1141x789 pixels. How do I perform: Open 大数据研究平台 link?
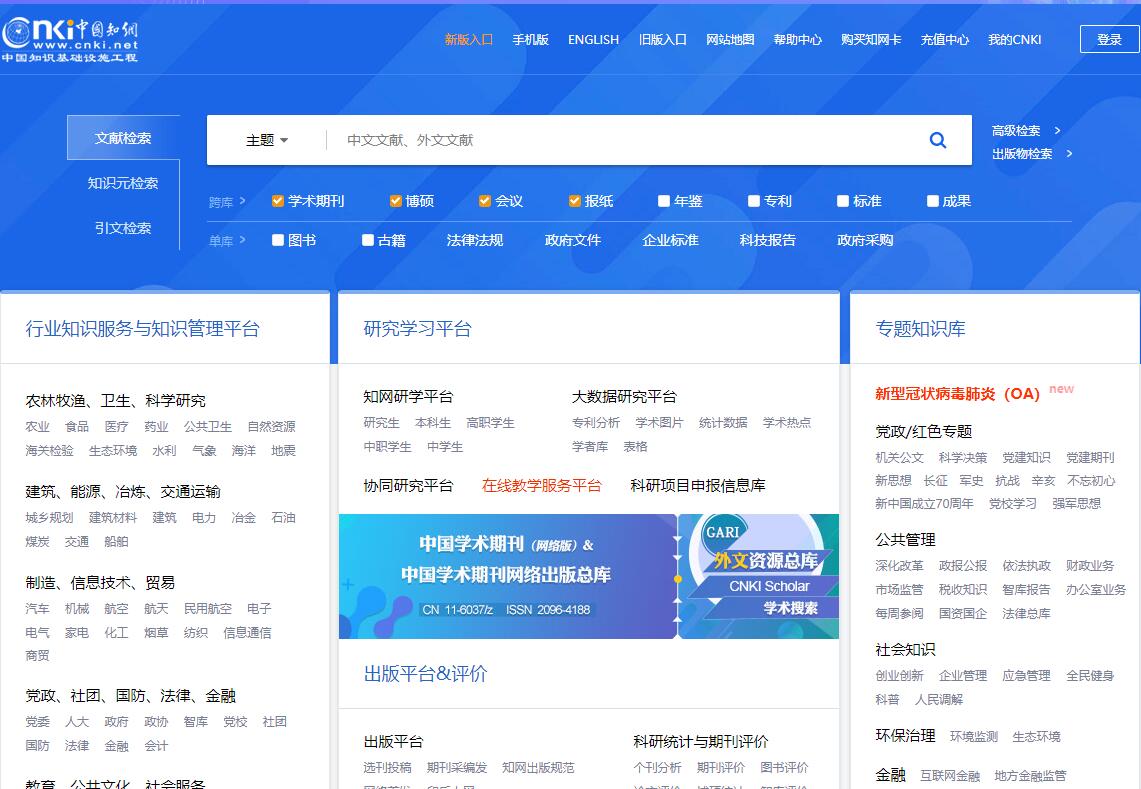coord(624,397)
